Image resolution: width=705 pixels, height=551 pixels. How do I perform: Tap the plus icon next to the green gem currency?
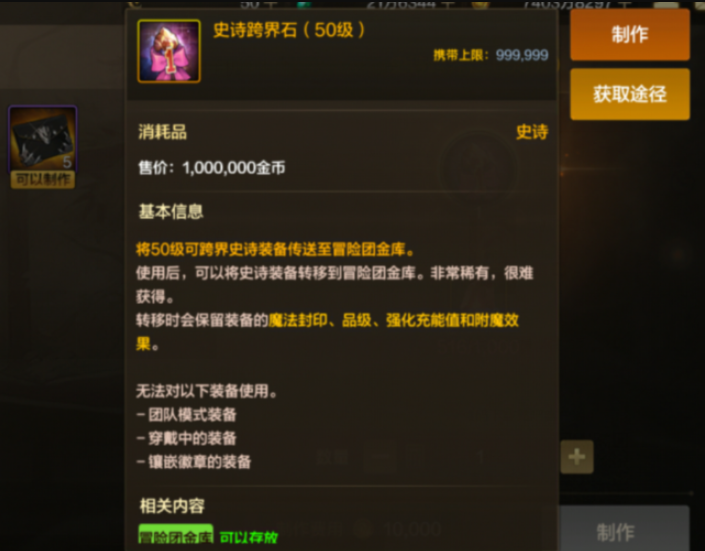[448, 4]
